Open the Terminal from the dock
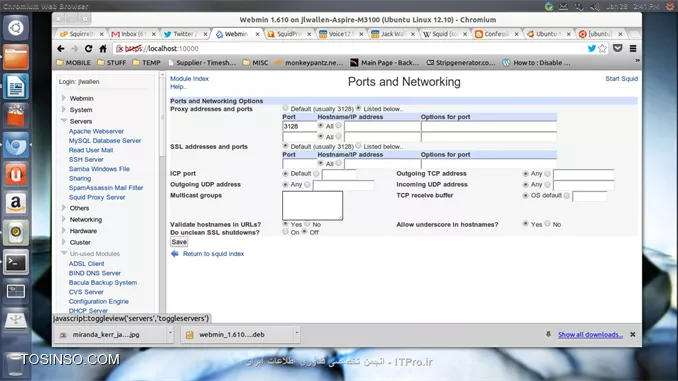This screenshot has width=678, height=381. (x=16, y=262)
